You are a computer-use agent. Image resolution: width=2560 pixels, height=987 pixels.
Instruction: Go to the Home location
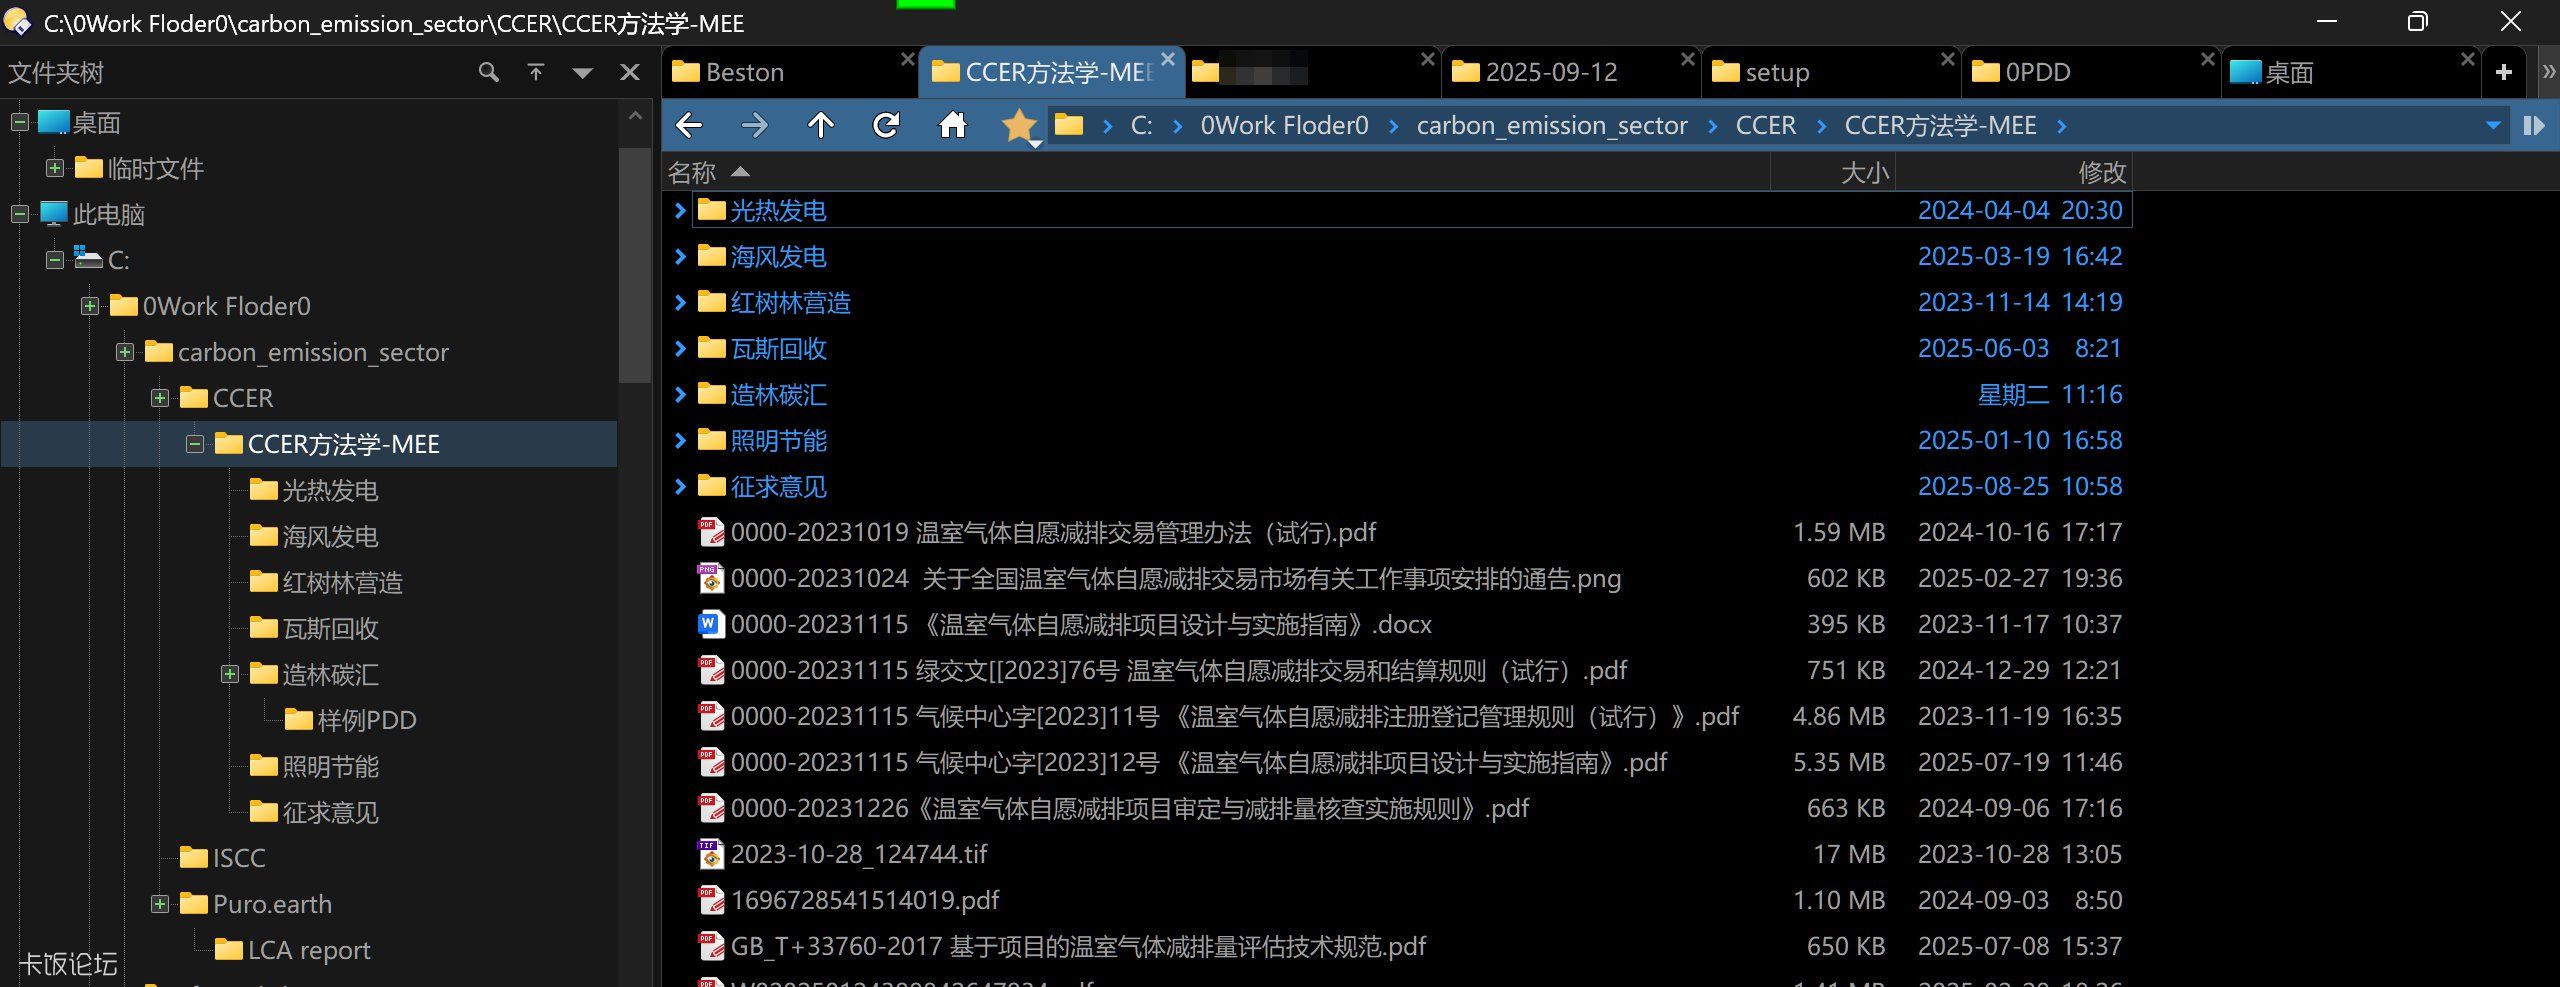point(952,125)
